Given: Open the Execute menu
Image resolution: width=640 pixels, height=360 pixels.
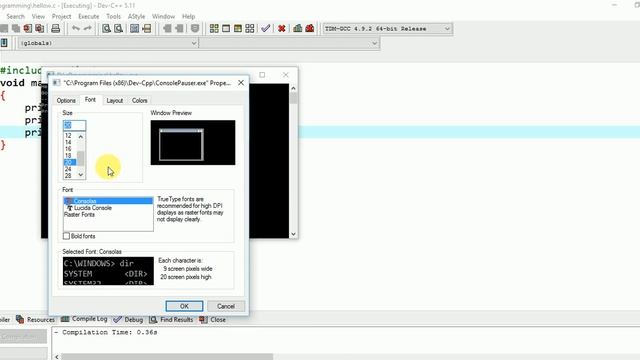Looking at the screenshot, I should (89, 16).
